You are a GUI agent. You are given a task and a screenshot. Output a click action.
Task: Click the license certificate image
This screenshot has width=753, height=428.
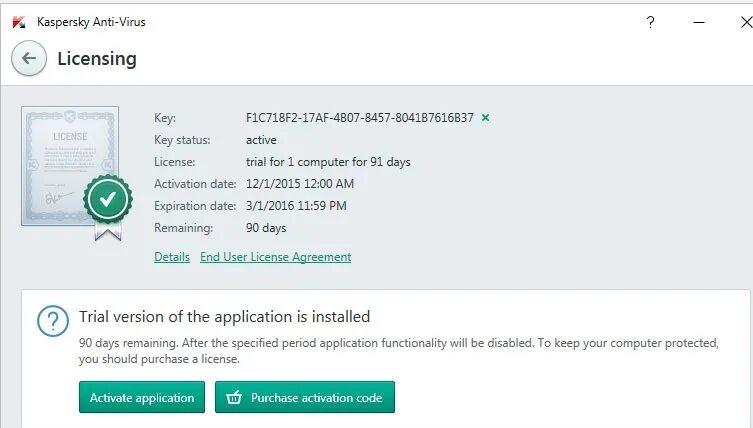(70, 166)
